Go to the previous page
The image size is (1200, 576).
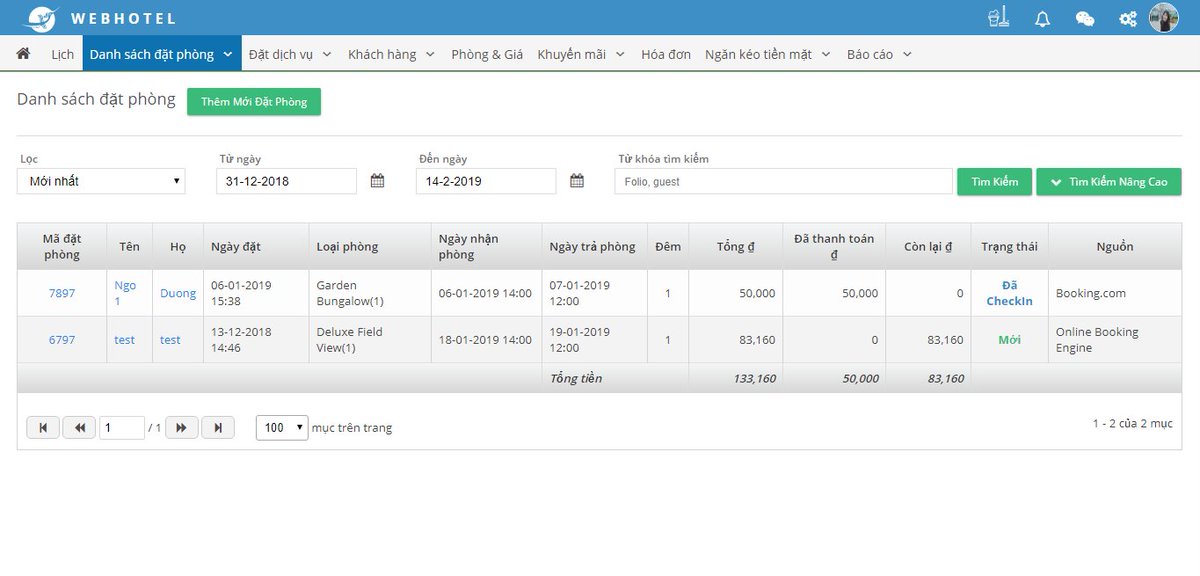[x=79, y=428]
